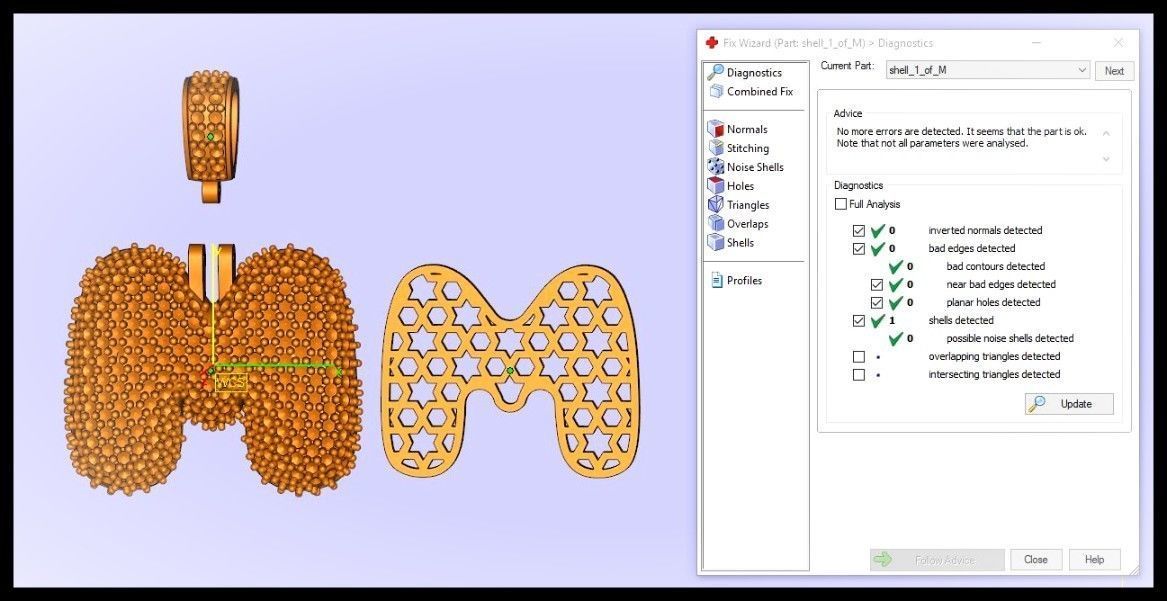Open the Profiles page label
This screenshot has width=1167, height=601.
pyautogui.click(x=744, y=280)
